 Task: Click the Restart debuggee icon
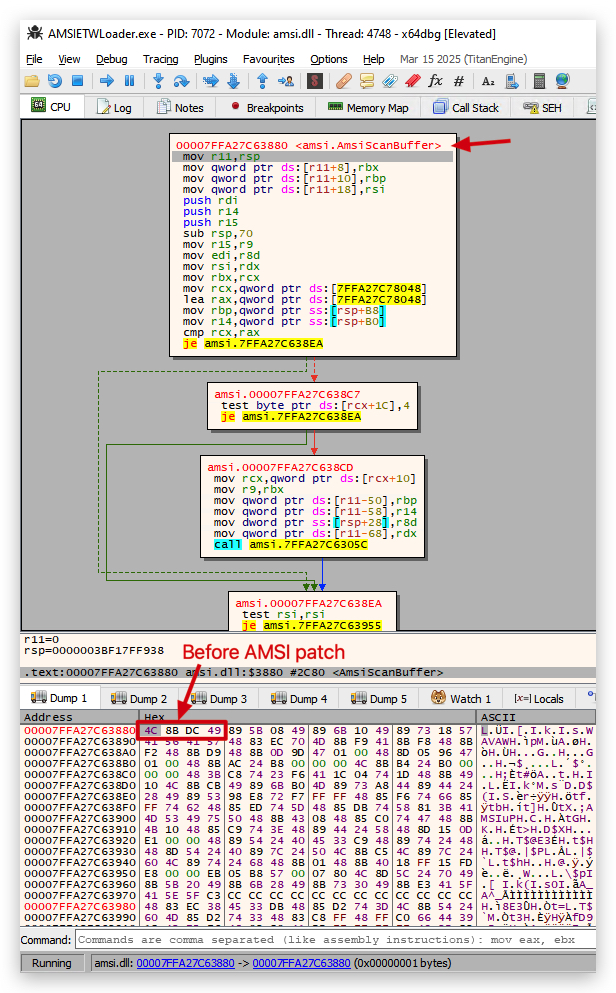click(x=55, y=81)
